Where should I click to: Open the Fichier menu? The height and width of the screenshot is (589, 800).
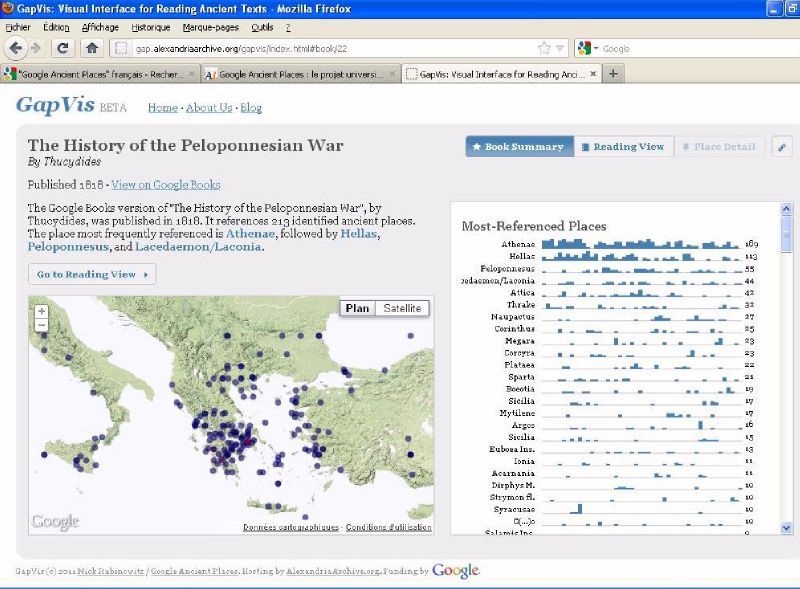(18, 28)
